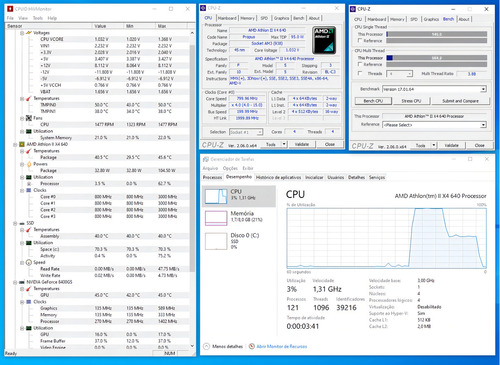500x365 pixels.
Task: Enable Reference checkbox under CPU Single Thread
Action: click(360, 40)
